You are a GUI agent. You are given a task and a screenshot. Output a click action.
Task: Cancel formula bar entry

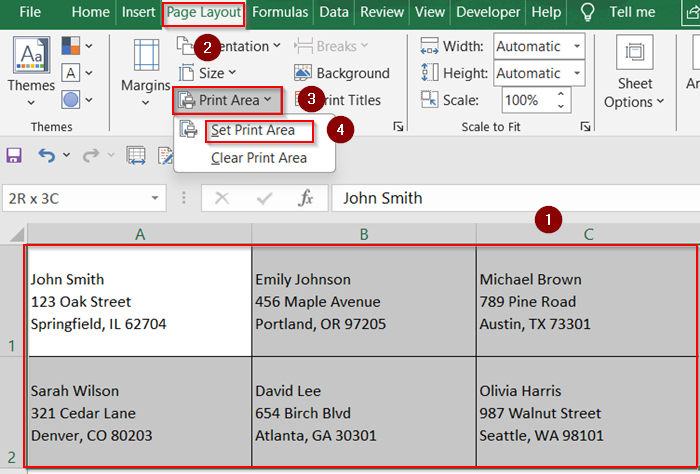pyautogui.click(x=221, y=198)
